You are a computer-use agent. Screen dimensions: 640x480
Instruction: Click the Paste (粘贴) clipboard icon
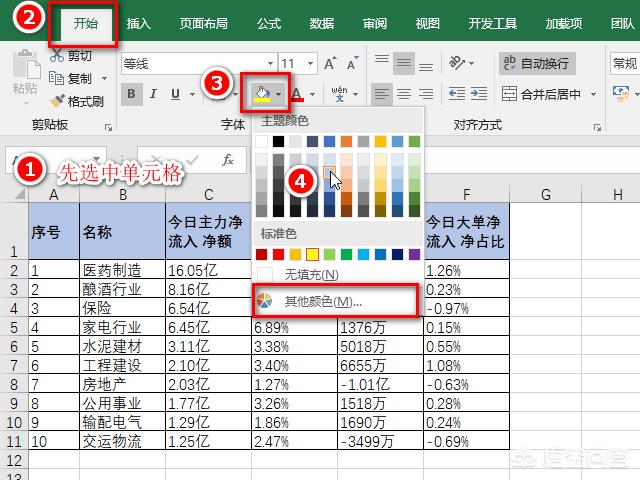point(26,65)
